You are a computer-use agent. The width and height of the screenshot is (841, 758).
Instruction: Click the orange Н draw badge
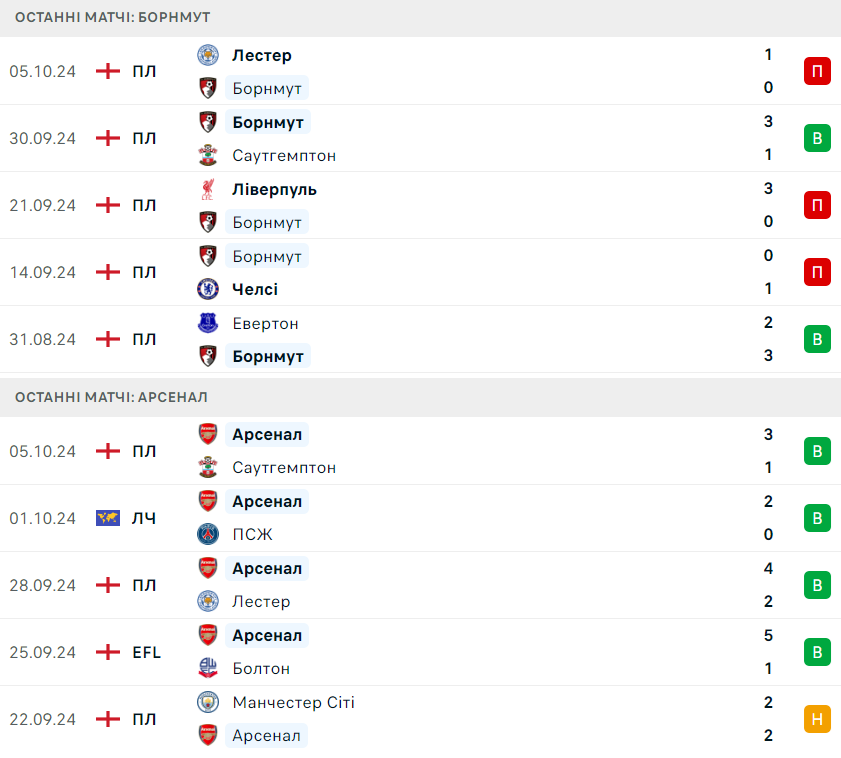point(817,719)
